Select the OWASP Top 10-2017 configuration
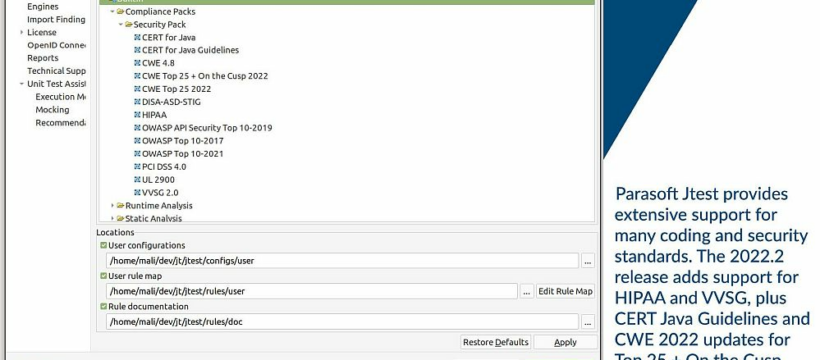Image resolution: width=820 pixels, height=360 pixels. click(x=183, y=141)
